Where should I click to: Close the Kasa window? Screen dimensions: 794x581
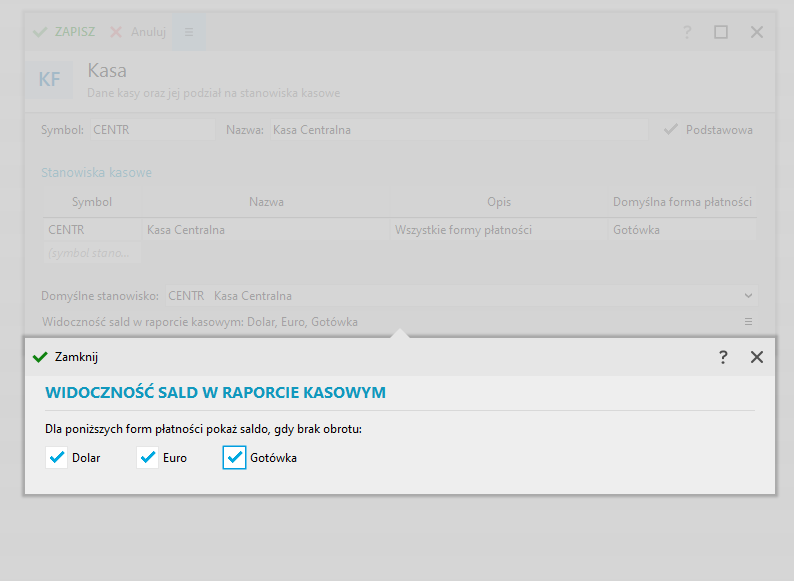[757, 32]
